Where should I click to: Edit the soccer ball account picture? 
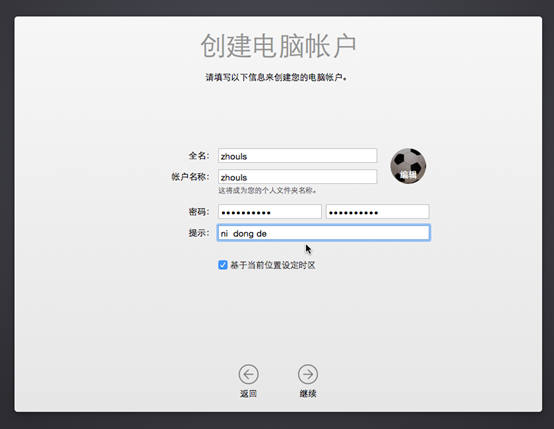click(x=408, y=166)
